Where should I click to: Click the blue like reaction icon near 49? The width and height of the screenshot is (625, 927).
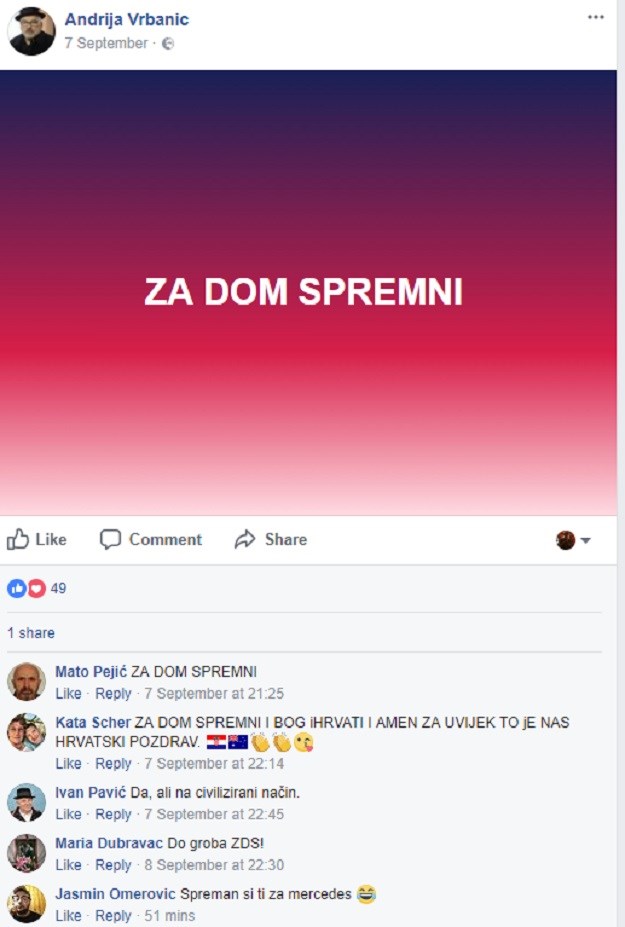[x=16, y=588]
